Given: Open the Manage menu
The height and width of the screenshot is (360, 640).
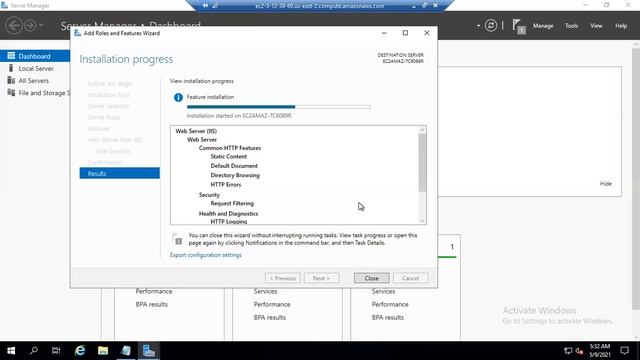Looking at the screenshot, I should (543, 26).
